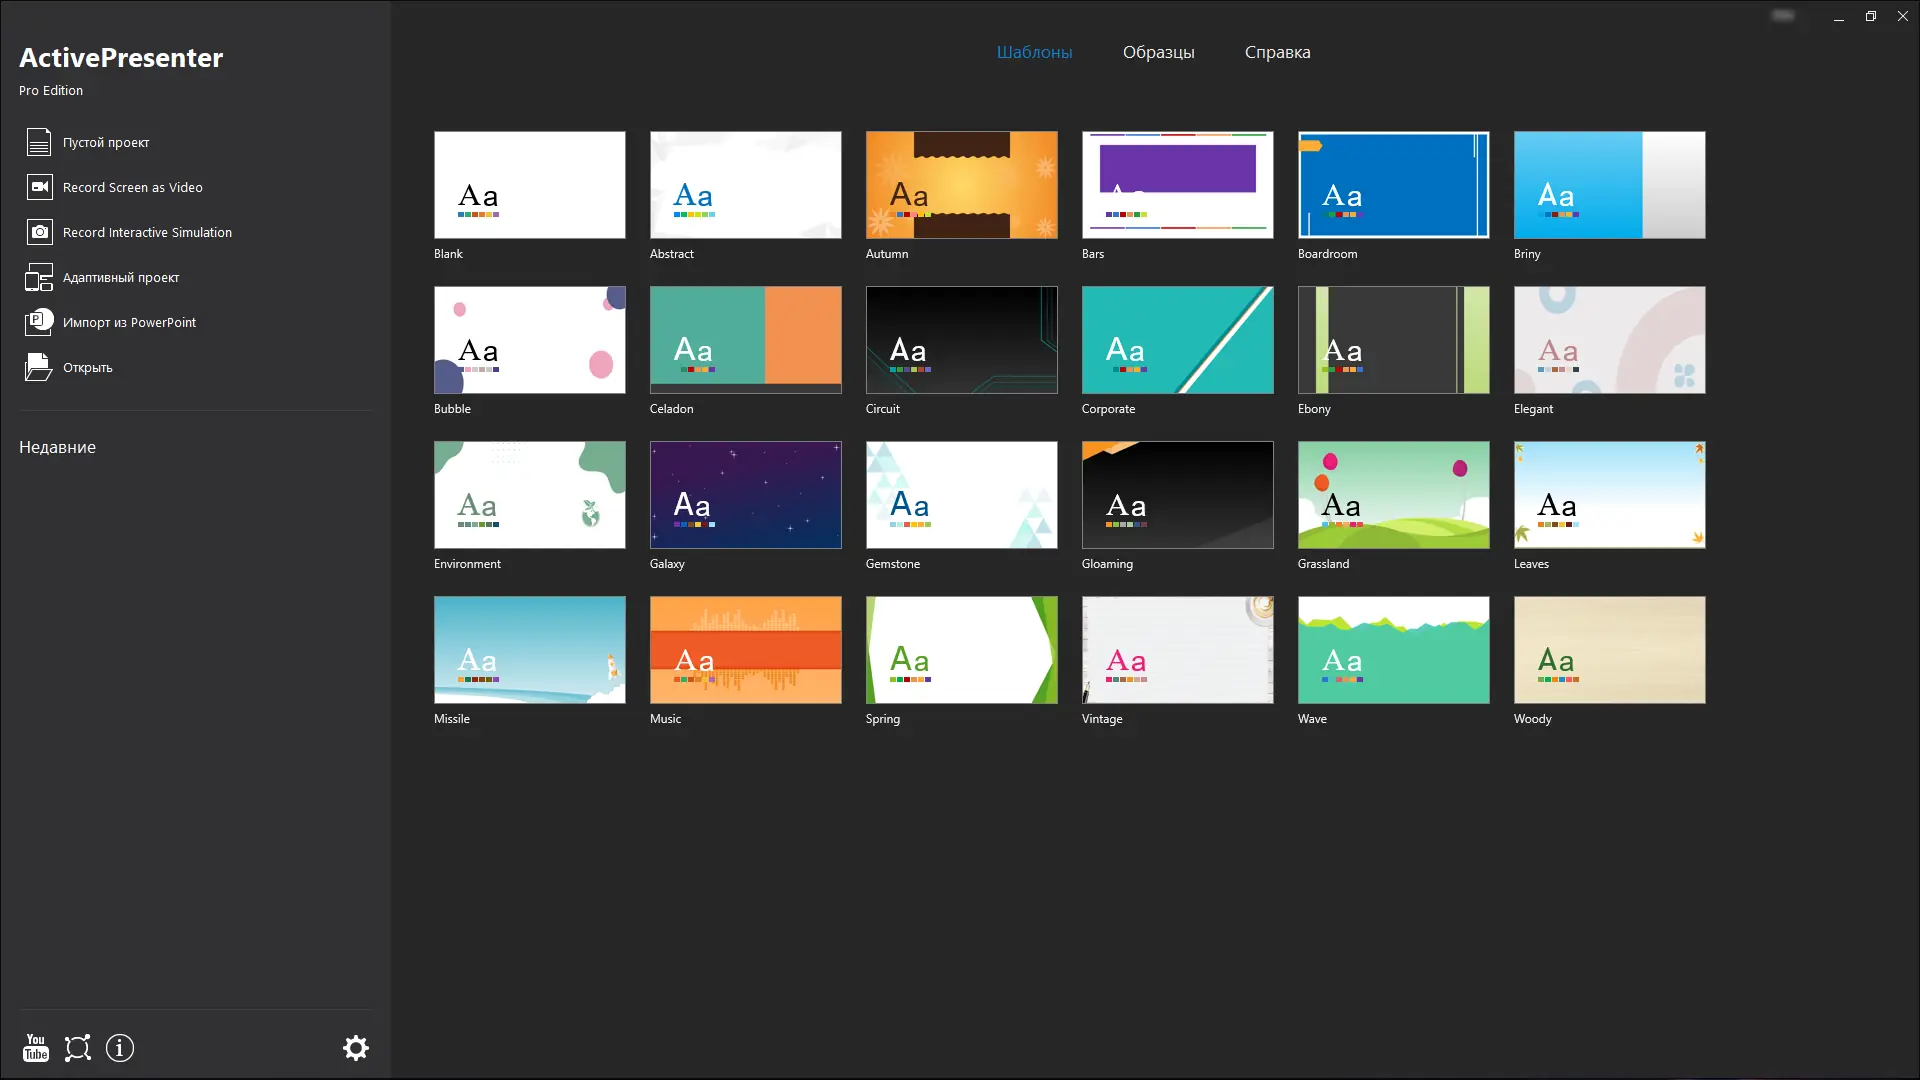Open the YouTube channel icon
The image size is (1920, 1080).
click(x=36, y=1048)
